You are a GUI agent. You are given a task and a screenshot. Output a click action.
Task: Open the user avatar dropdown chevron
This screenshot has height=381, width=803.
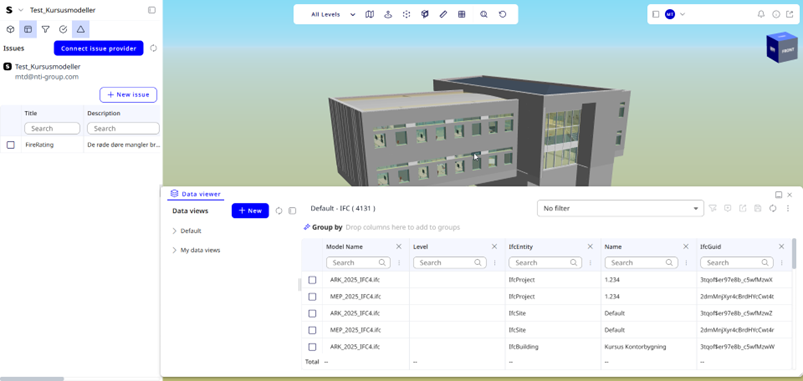point(682,14)
